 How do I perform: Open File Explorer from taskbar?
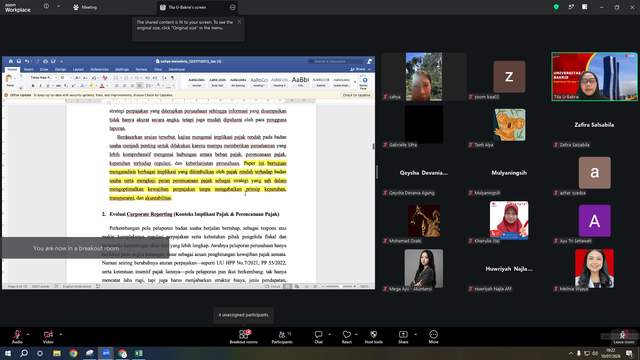point(57,353)
